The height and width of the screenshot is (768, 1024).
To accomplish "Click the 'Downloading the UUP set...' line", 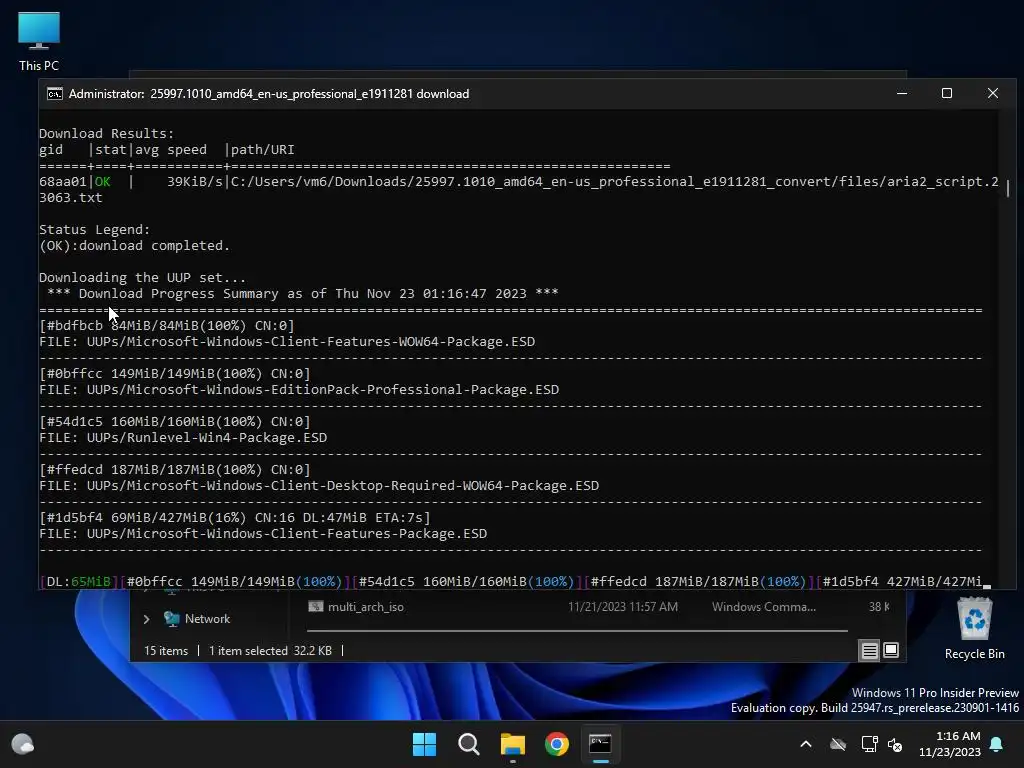I will point(142,278).
